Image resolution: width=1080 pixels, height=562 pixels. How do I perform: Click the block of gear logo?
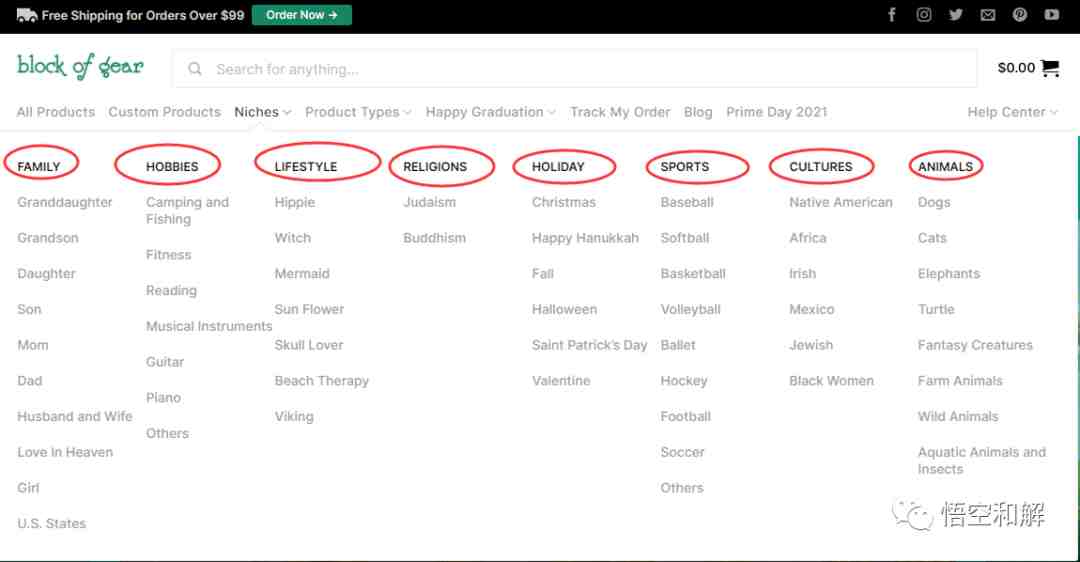click(x=80, y=67)
